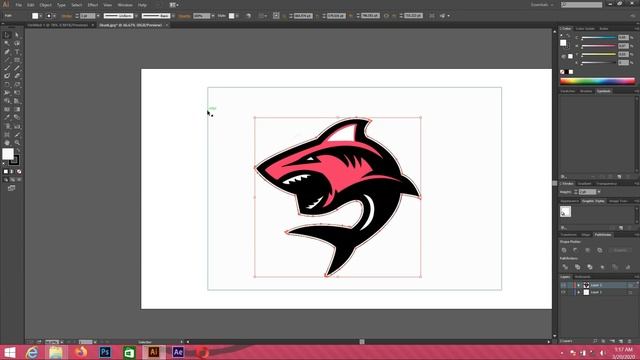Open the variable width profile dropdown
The width and height of the screenshot is (640, 360).
point(136,16)
